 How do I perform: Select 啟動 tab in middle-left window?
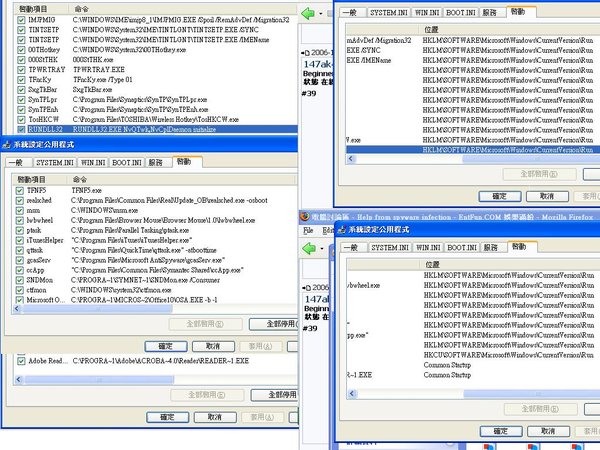pyautogui.click(x=187, y=161)
